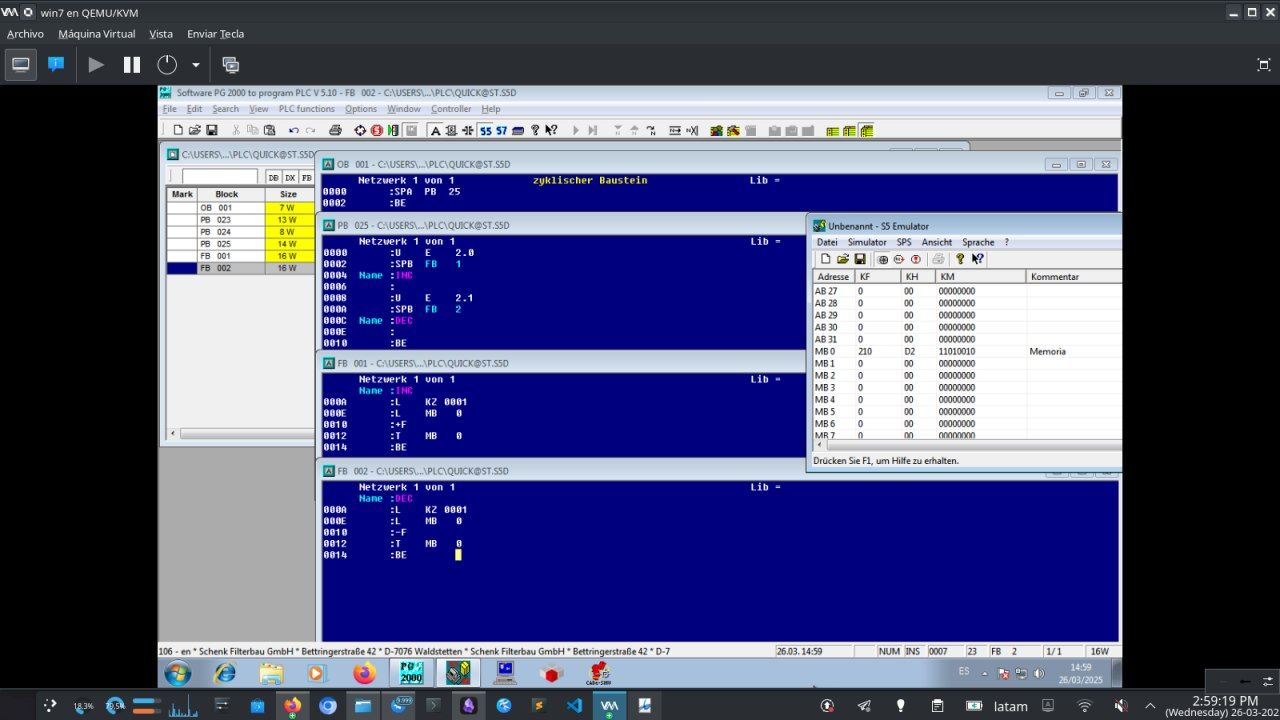The image size is (1280, 720).
Task: Open the volume control in system tray
Action: (x=1041, y=671)
